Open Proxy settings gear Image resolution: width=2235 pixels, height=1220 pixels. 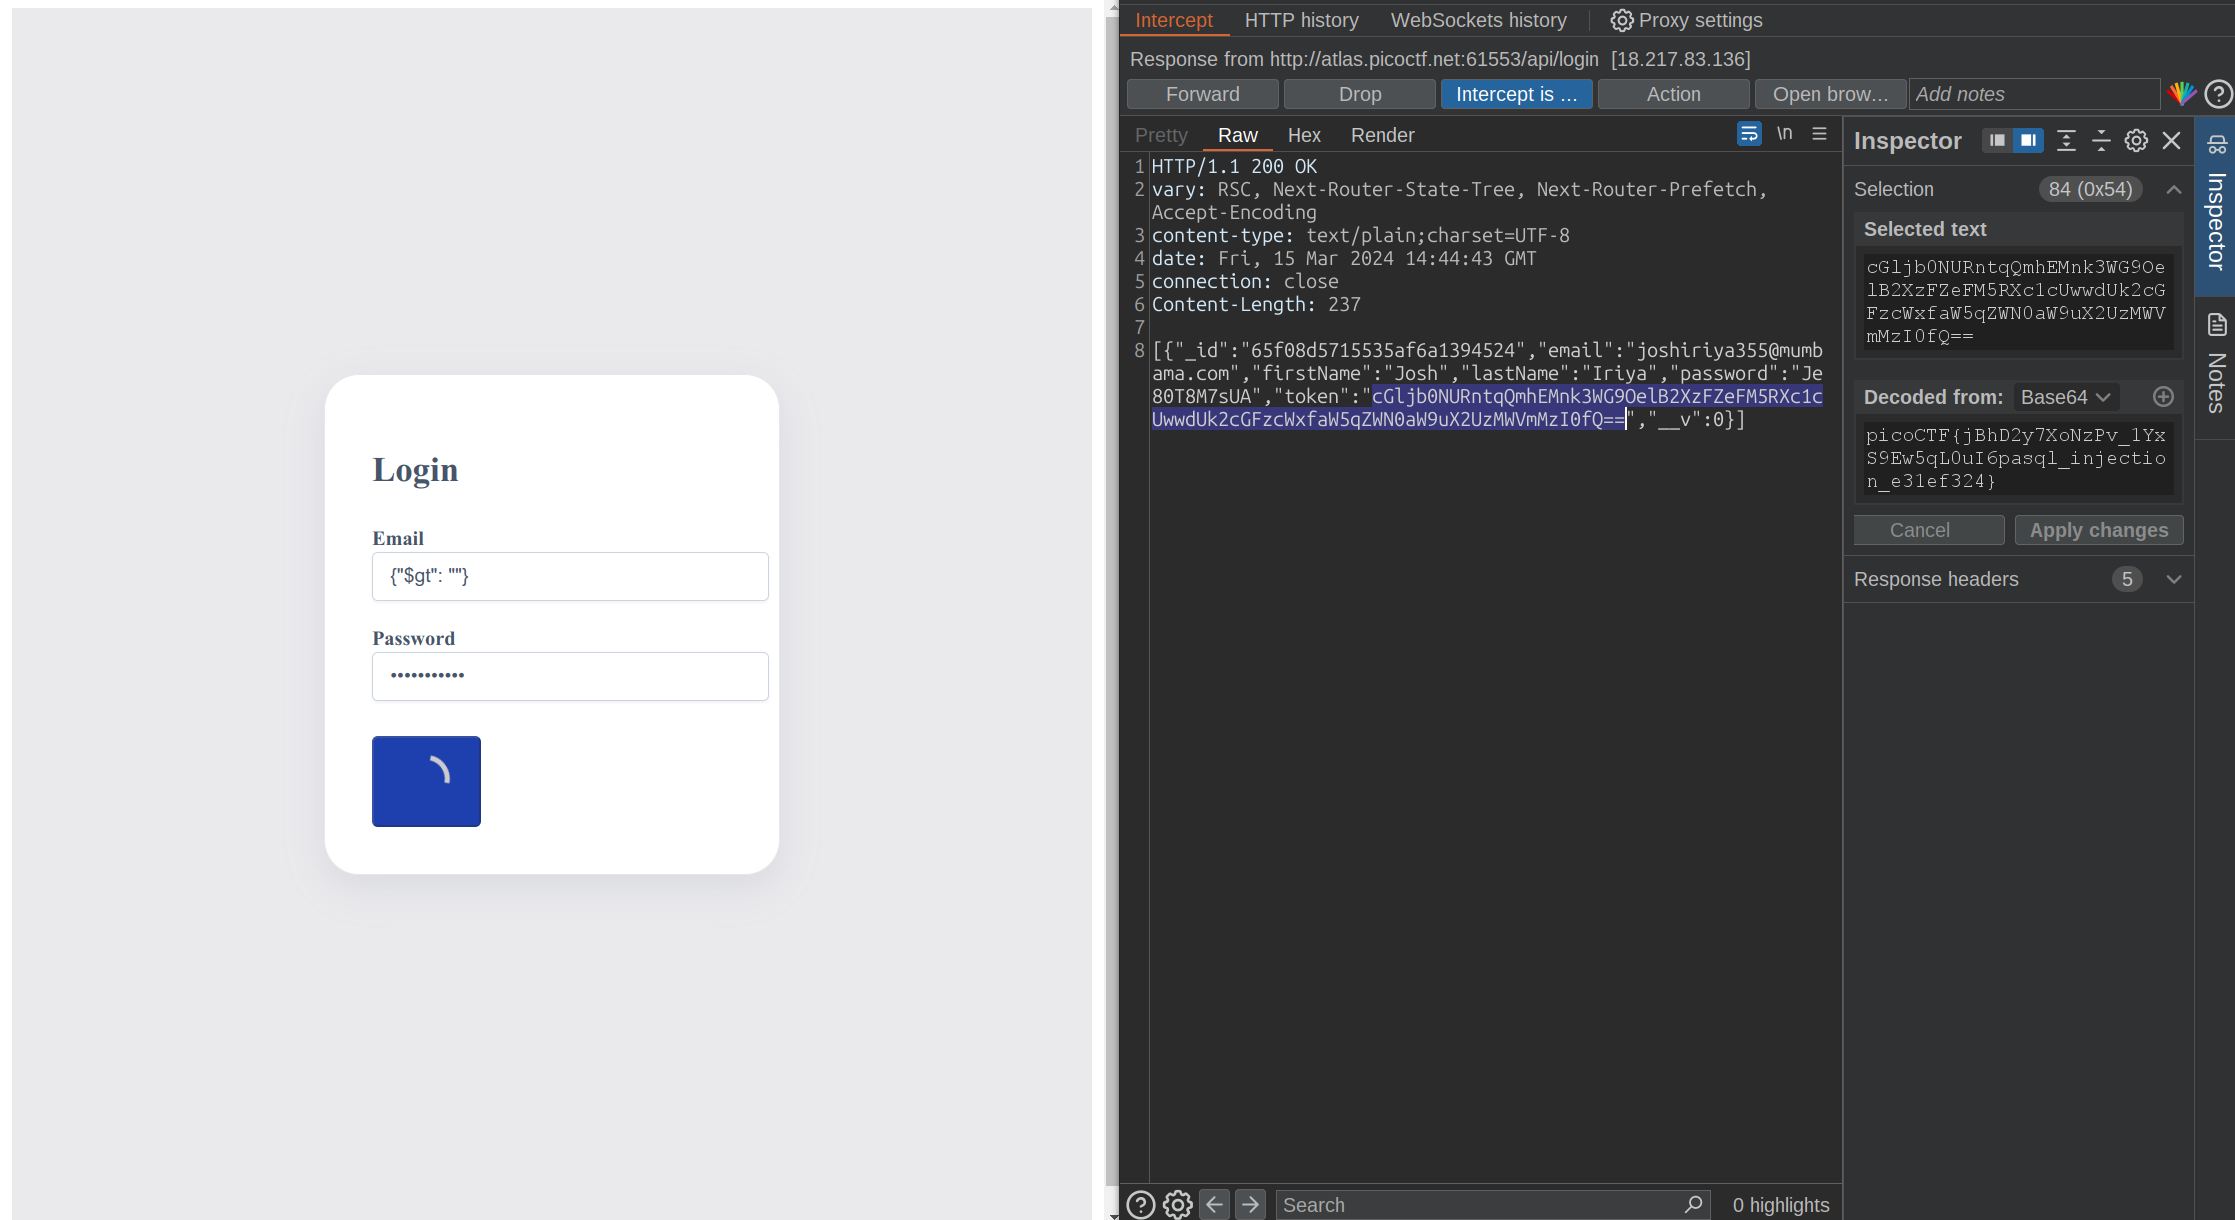coord(1686,20)
